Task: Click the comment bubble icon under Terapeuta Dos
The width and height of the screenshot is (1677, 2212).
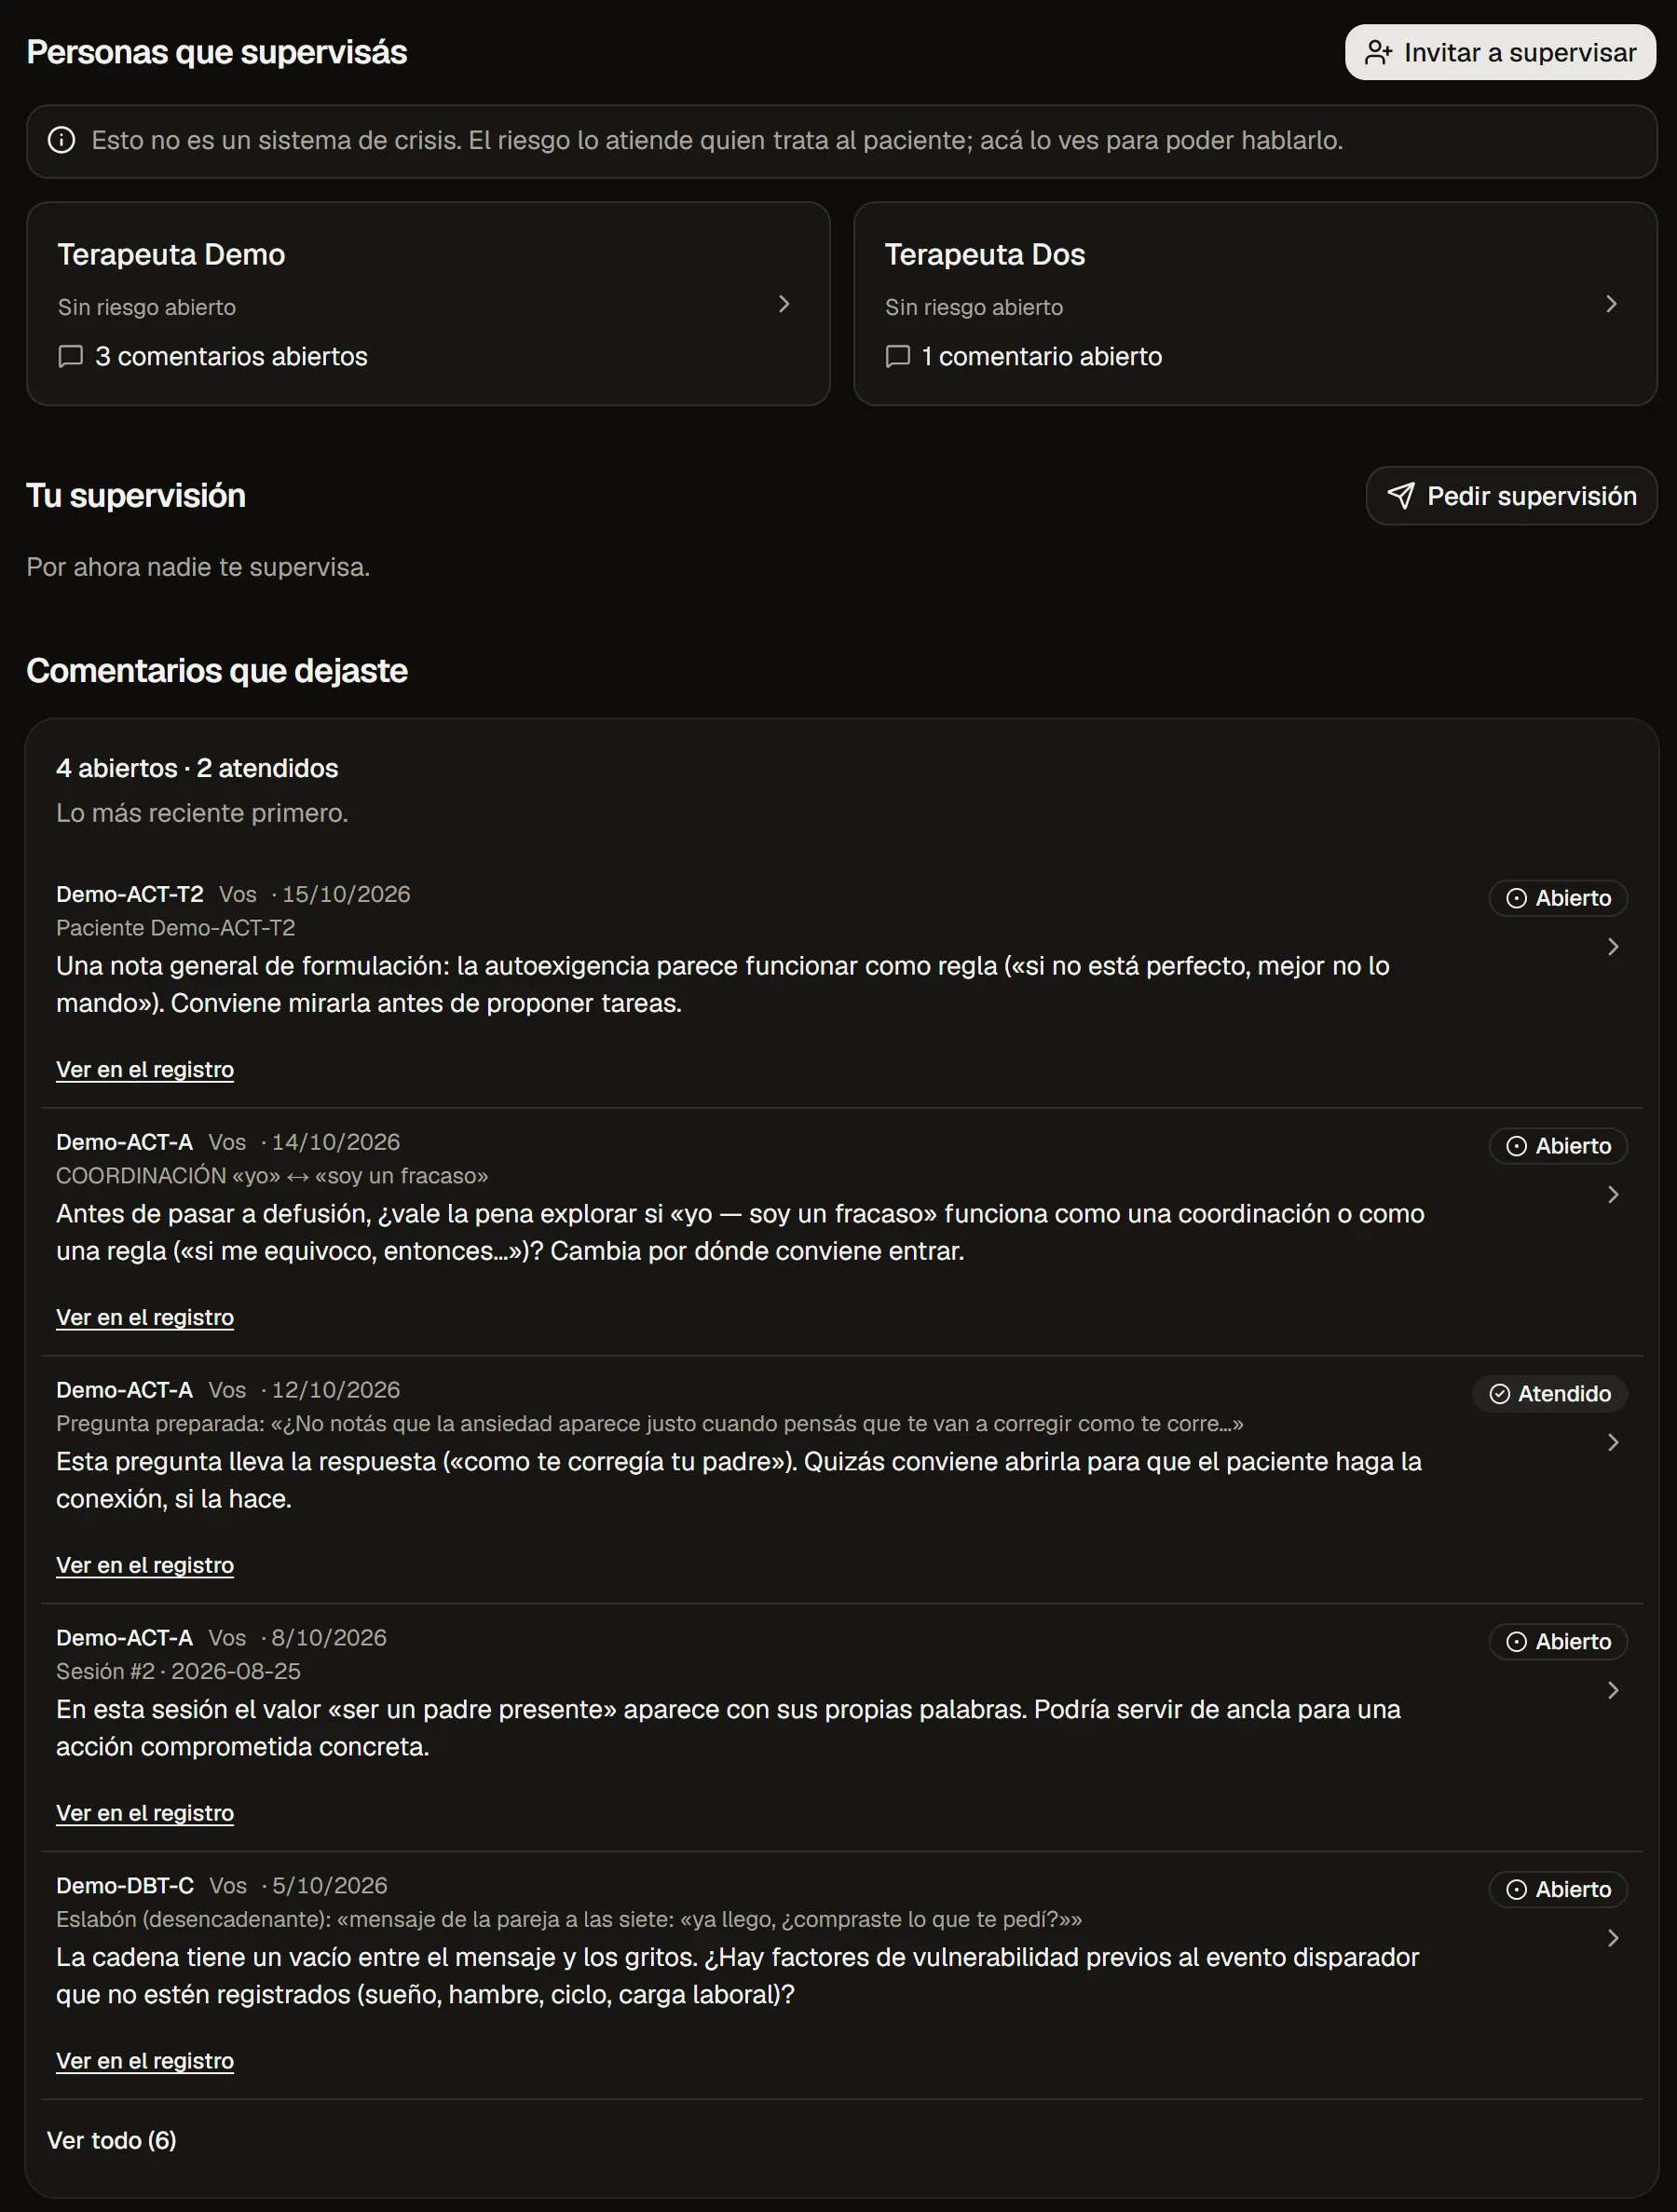Action: (x=897, y=357)
